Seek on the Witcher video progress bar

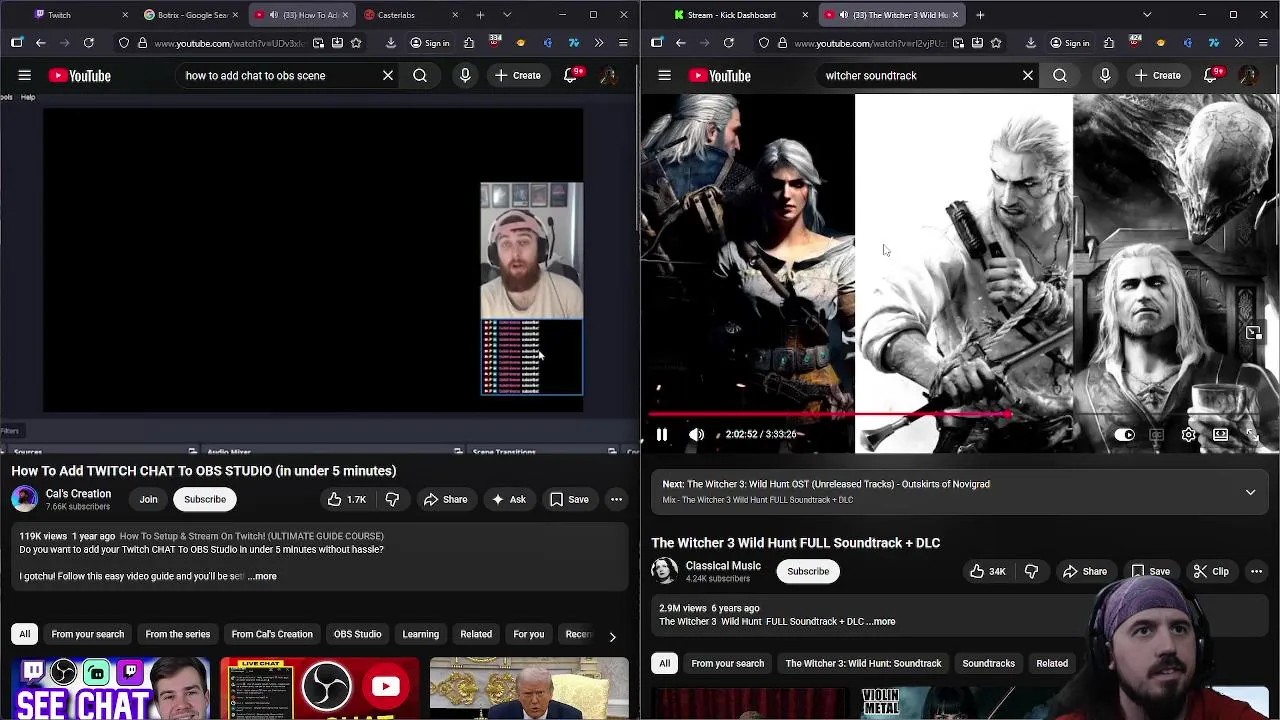(x=960, y=414)
